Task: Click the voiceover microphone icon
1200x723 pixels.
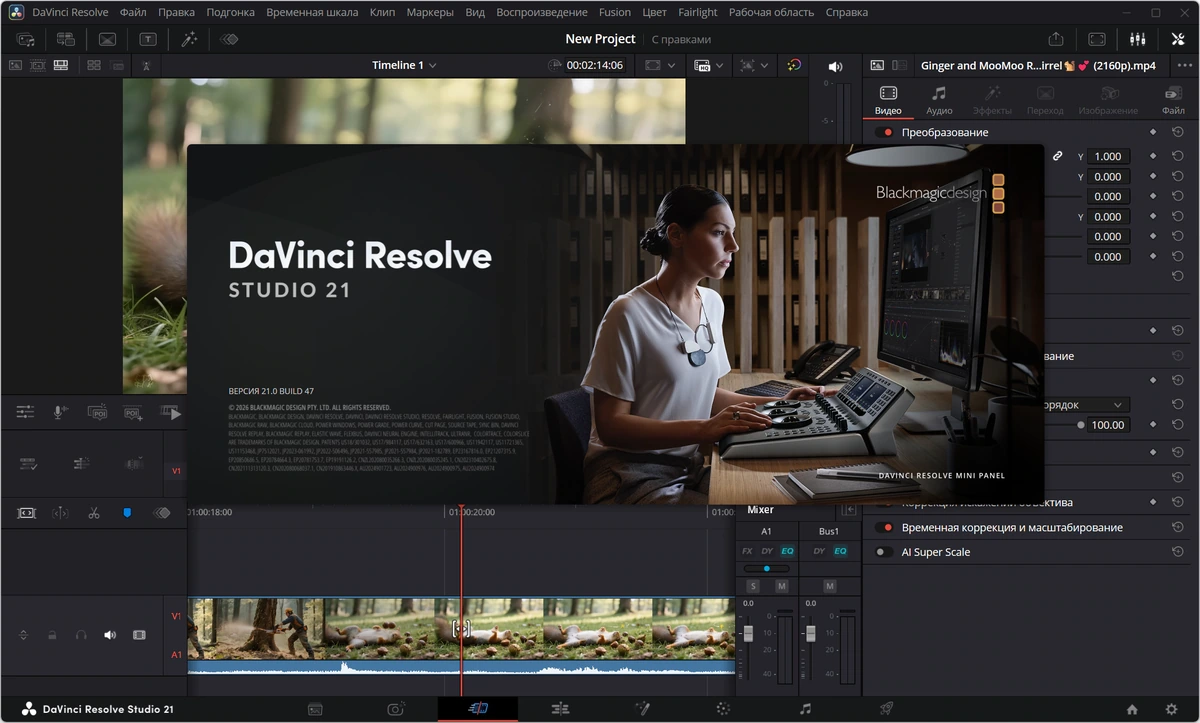Action: pyautogui.click(x=60, y=412)
